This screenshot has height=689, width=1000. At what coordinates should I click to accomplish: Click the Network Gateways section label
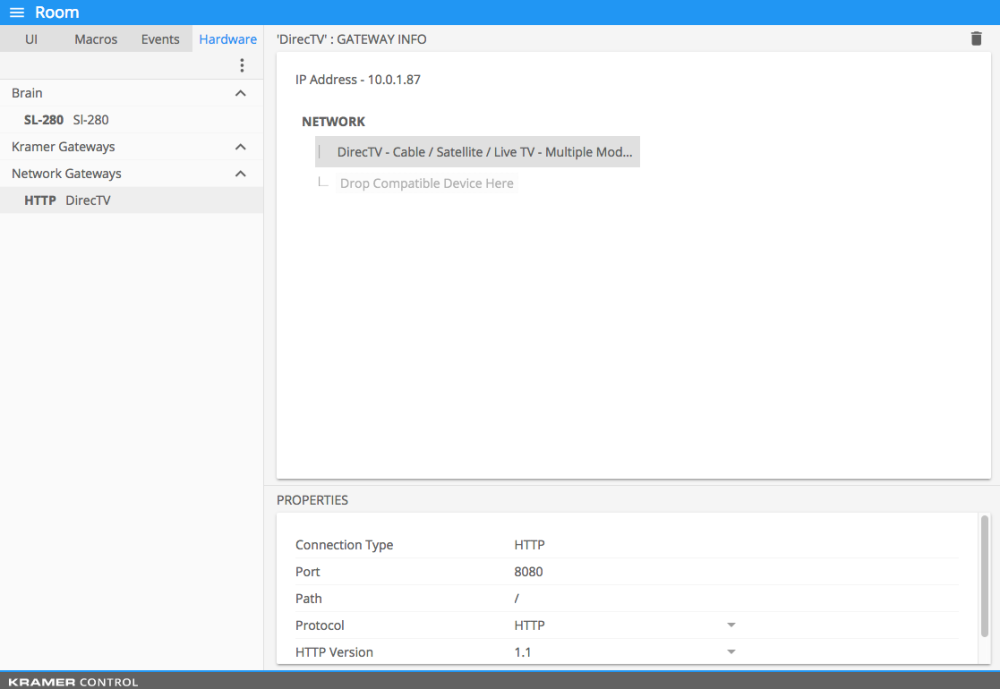(66, 174)
